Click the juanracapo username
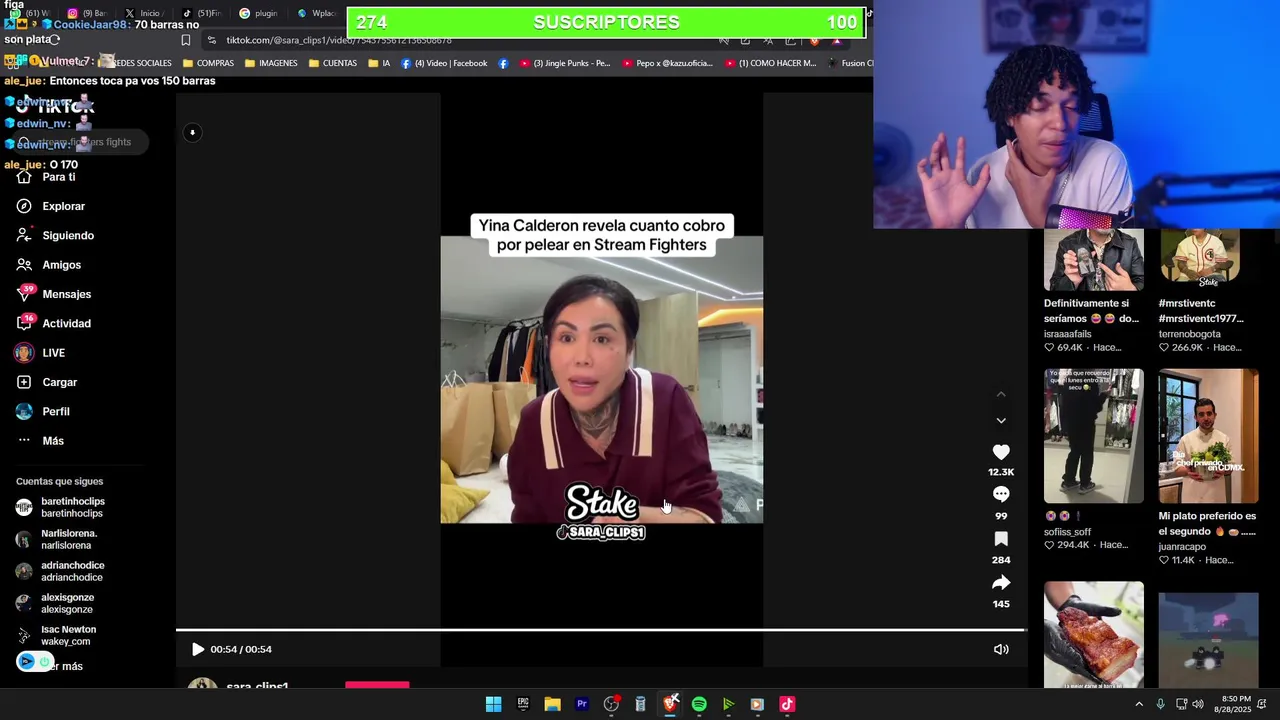This screenshot has width=1280, height=720. (1182, 547)
